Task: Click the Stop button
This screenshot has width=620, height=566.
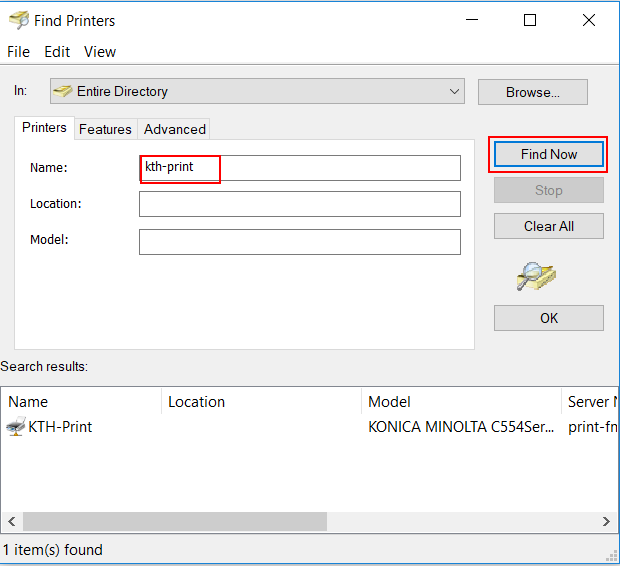Action: (548, 190)
